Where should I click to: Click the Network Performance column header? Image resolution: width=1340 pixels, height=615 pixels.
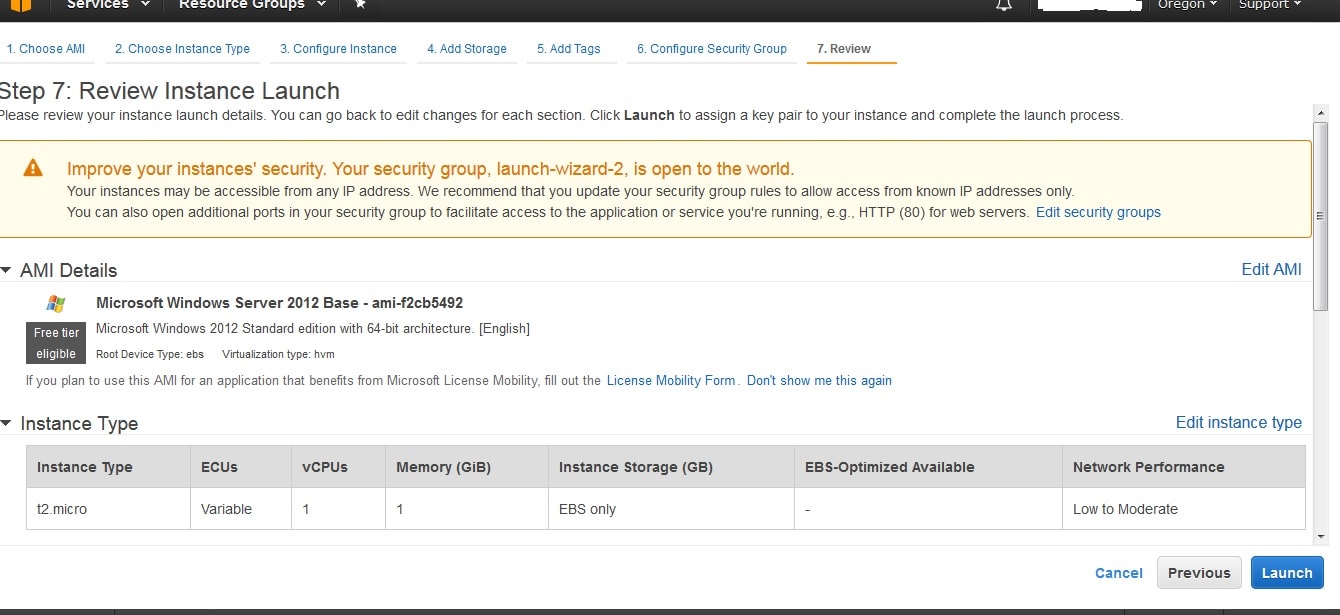(1183, 467)
